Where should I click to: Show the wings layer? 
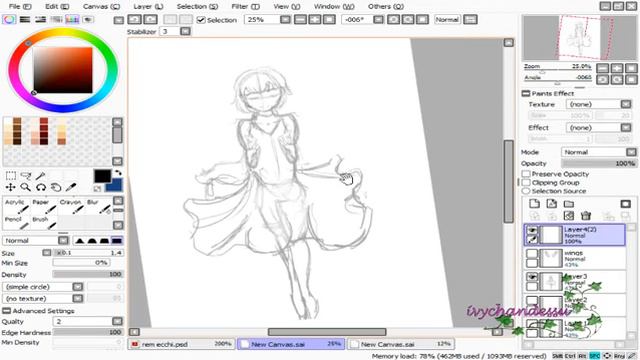click(532, 253)
